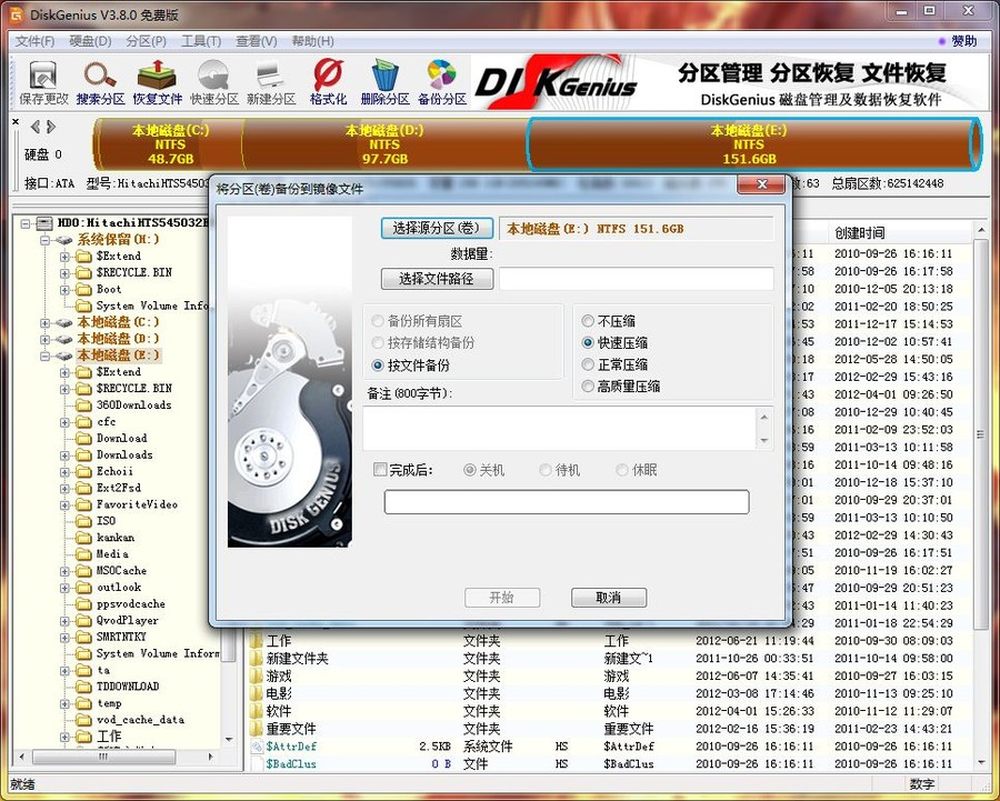Click the 新建分区 new partition icon
This screenshot has width=1000, height=801.
271,82
